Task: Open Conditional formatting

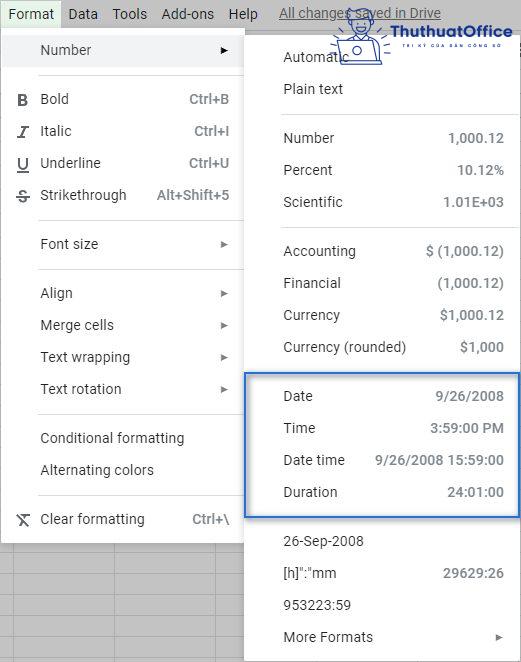Action: tap(123, 438)
